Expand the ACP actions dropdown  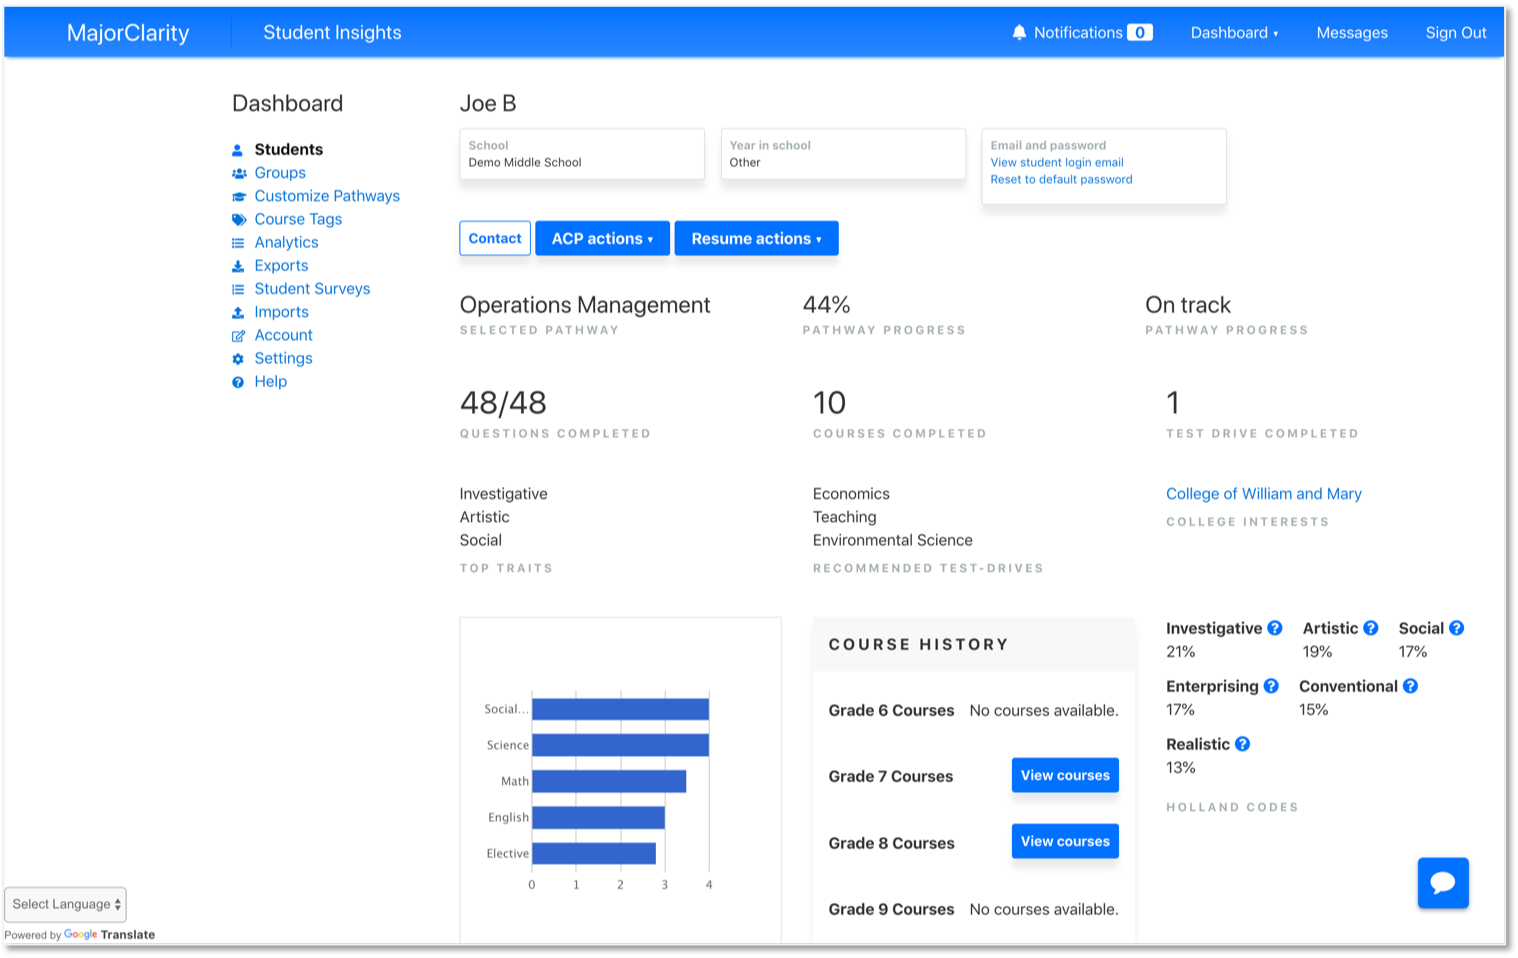[x=602, y=238]
